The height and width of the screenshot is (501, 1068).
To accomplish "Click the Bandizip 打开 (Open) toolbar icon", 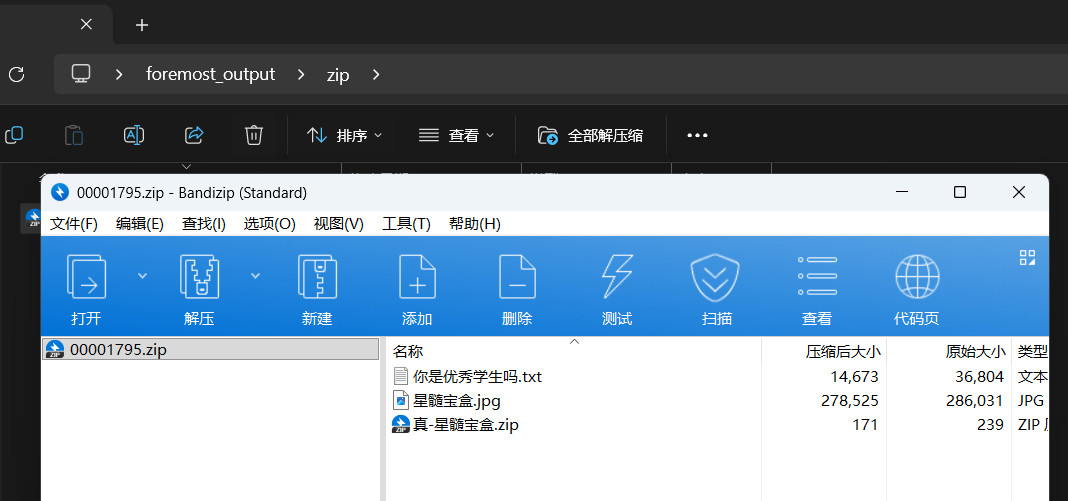I will point(87,276).
